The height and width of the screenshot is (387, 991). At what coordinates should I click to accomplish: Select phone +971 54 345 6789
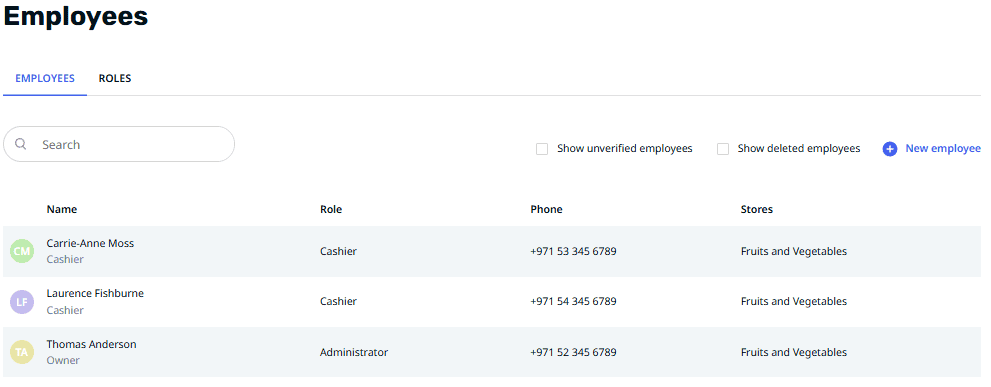pyautogui.click(x=573, y=302)
